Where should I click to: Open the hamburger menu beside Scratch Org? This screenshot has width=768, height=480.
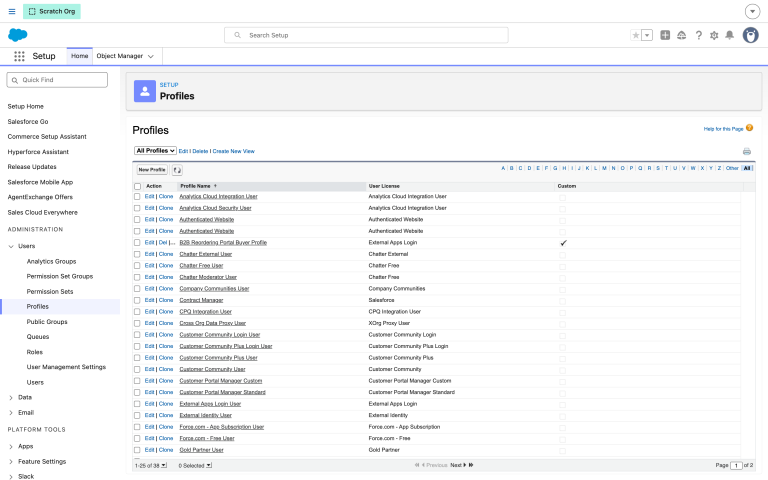click(12, 11)
